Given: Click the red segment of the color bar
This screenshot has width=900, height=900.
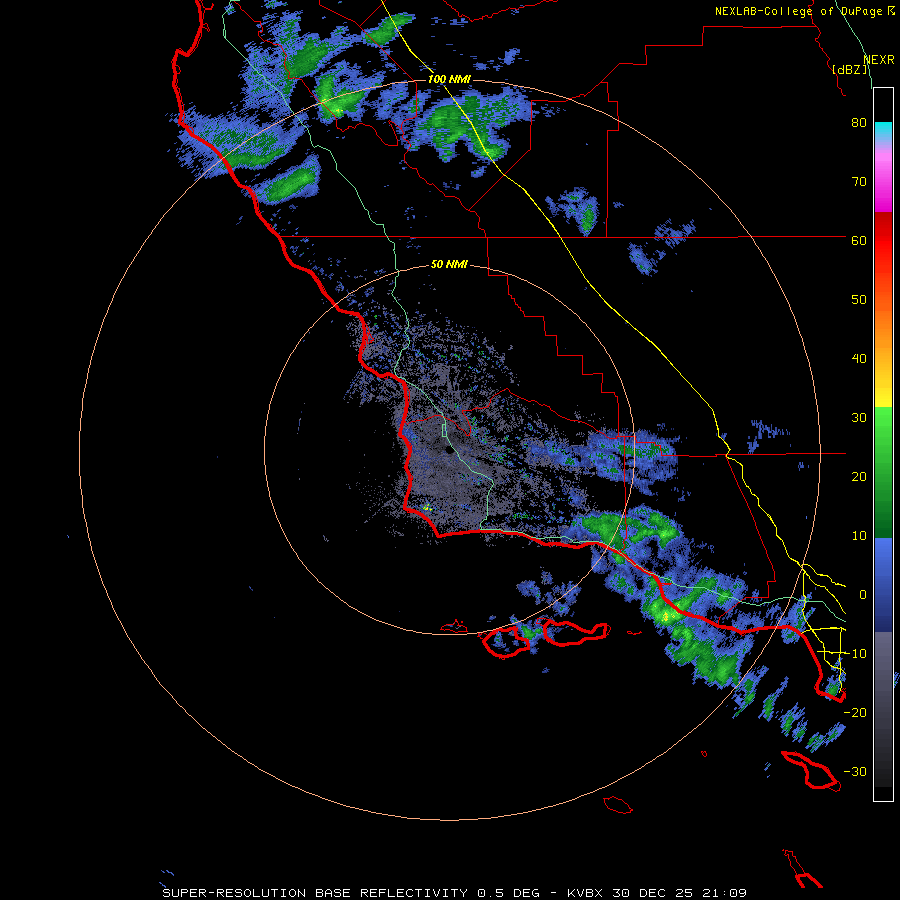Looking at the screenshot, I should (x=883, y=241).
